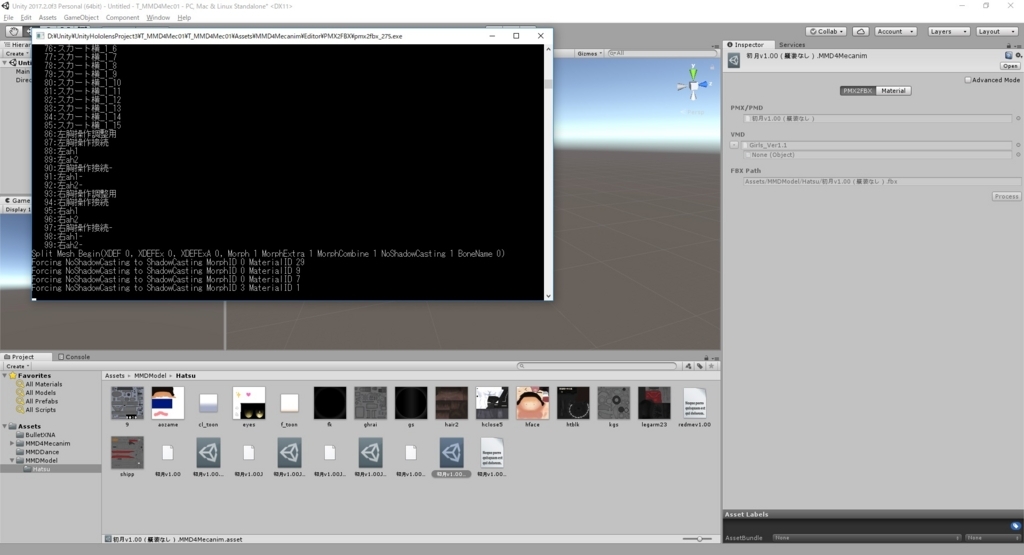Image resolution: width=1024 pixels, height=555 pixels.
Task: Select the aozame texture asset
Action: (x=168, y=407)
